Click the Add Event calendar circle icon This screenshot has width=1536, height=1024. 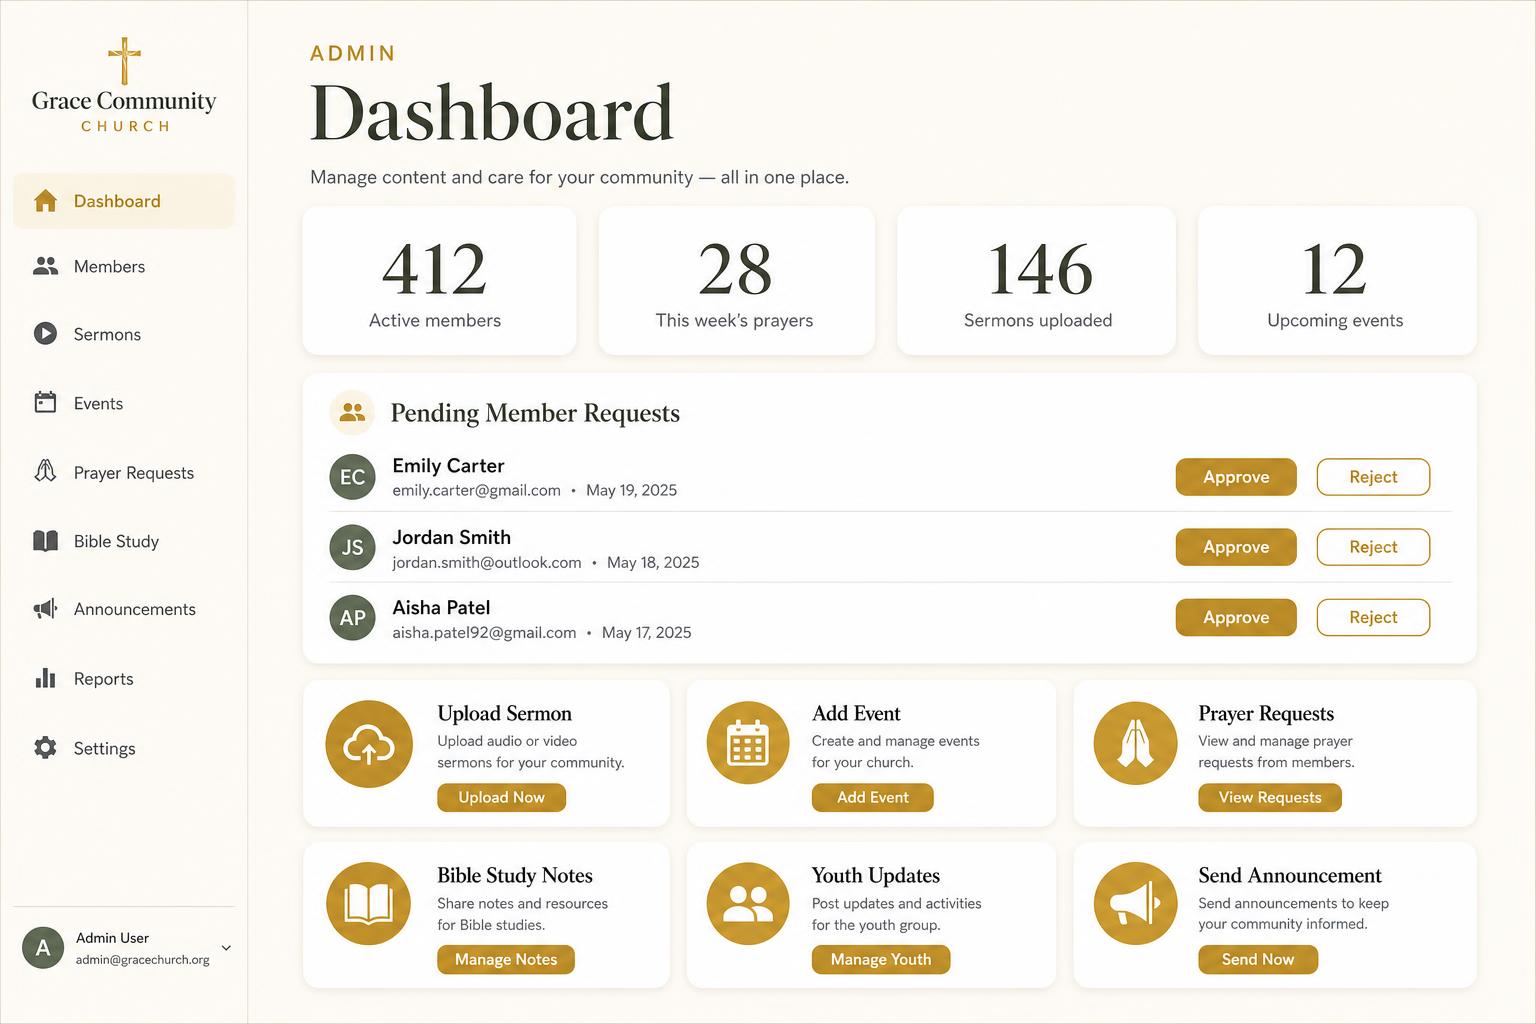click(748, 743)
